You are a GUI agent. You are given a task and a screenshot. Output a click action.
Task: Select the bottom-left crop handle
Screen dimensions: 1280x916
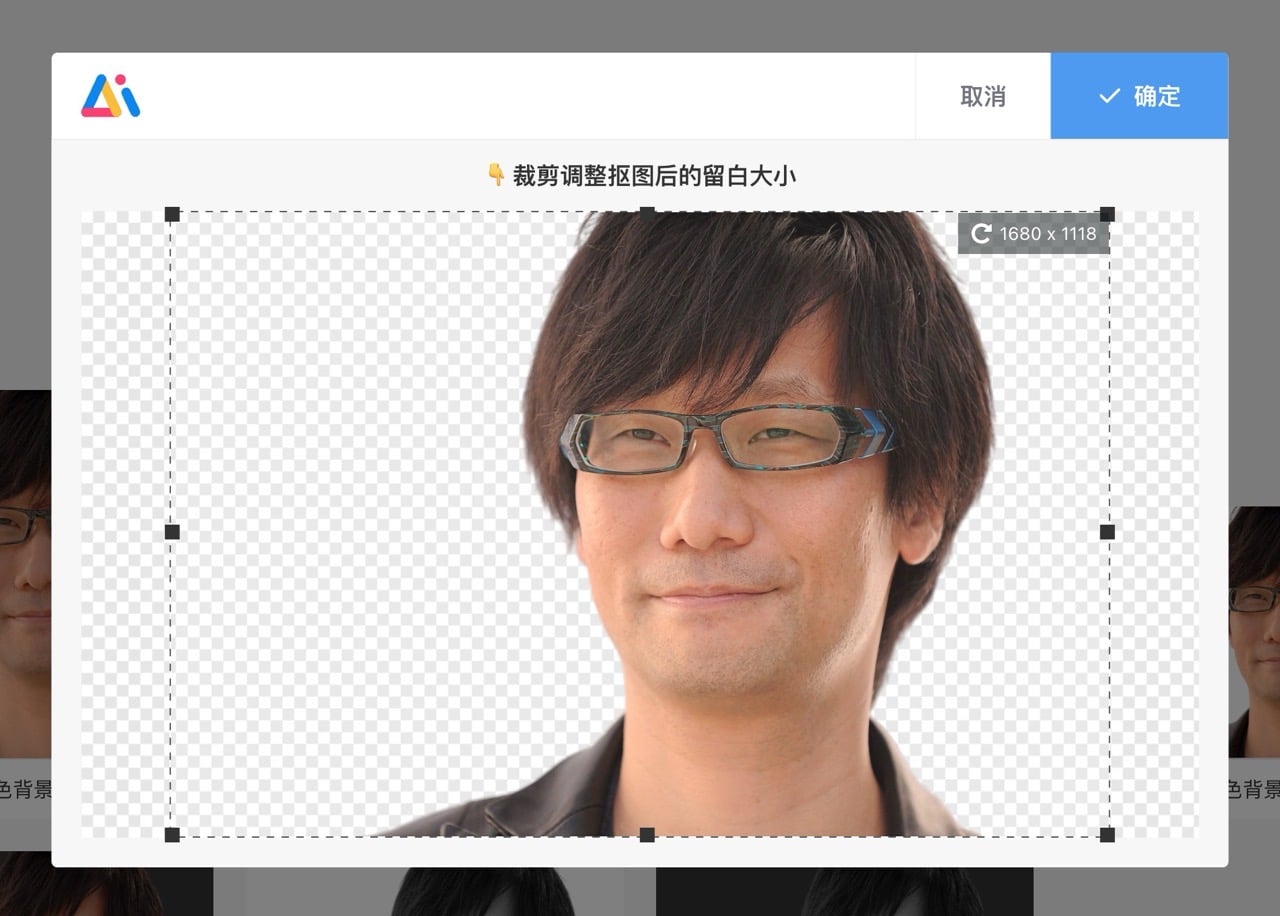(172, 834)
